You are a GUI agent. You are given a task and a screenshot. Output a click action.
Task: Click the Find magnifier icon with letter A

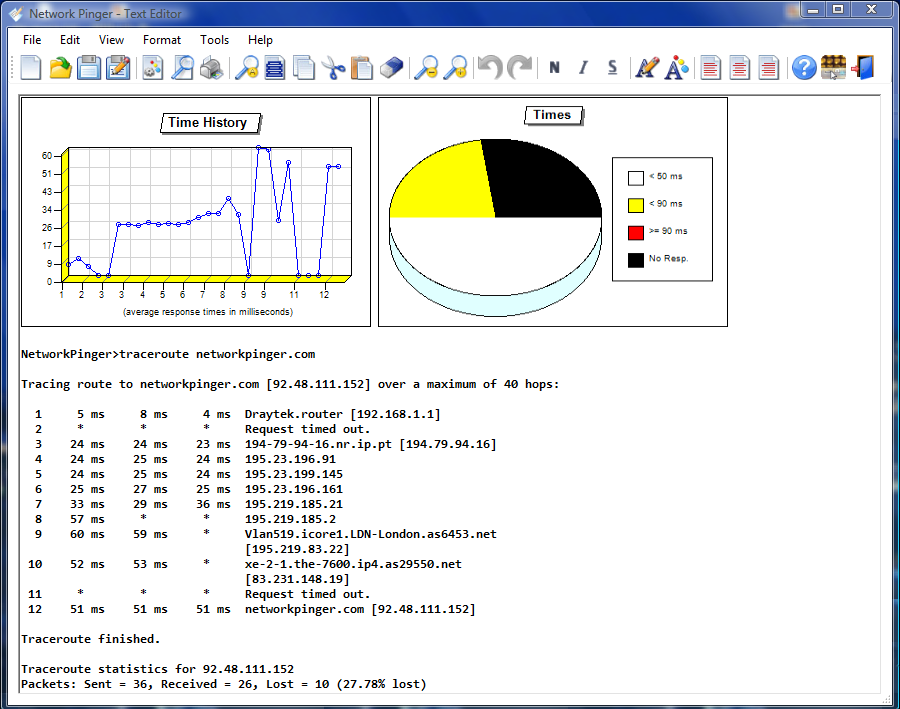pos(246,68)
